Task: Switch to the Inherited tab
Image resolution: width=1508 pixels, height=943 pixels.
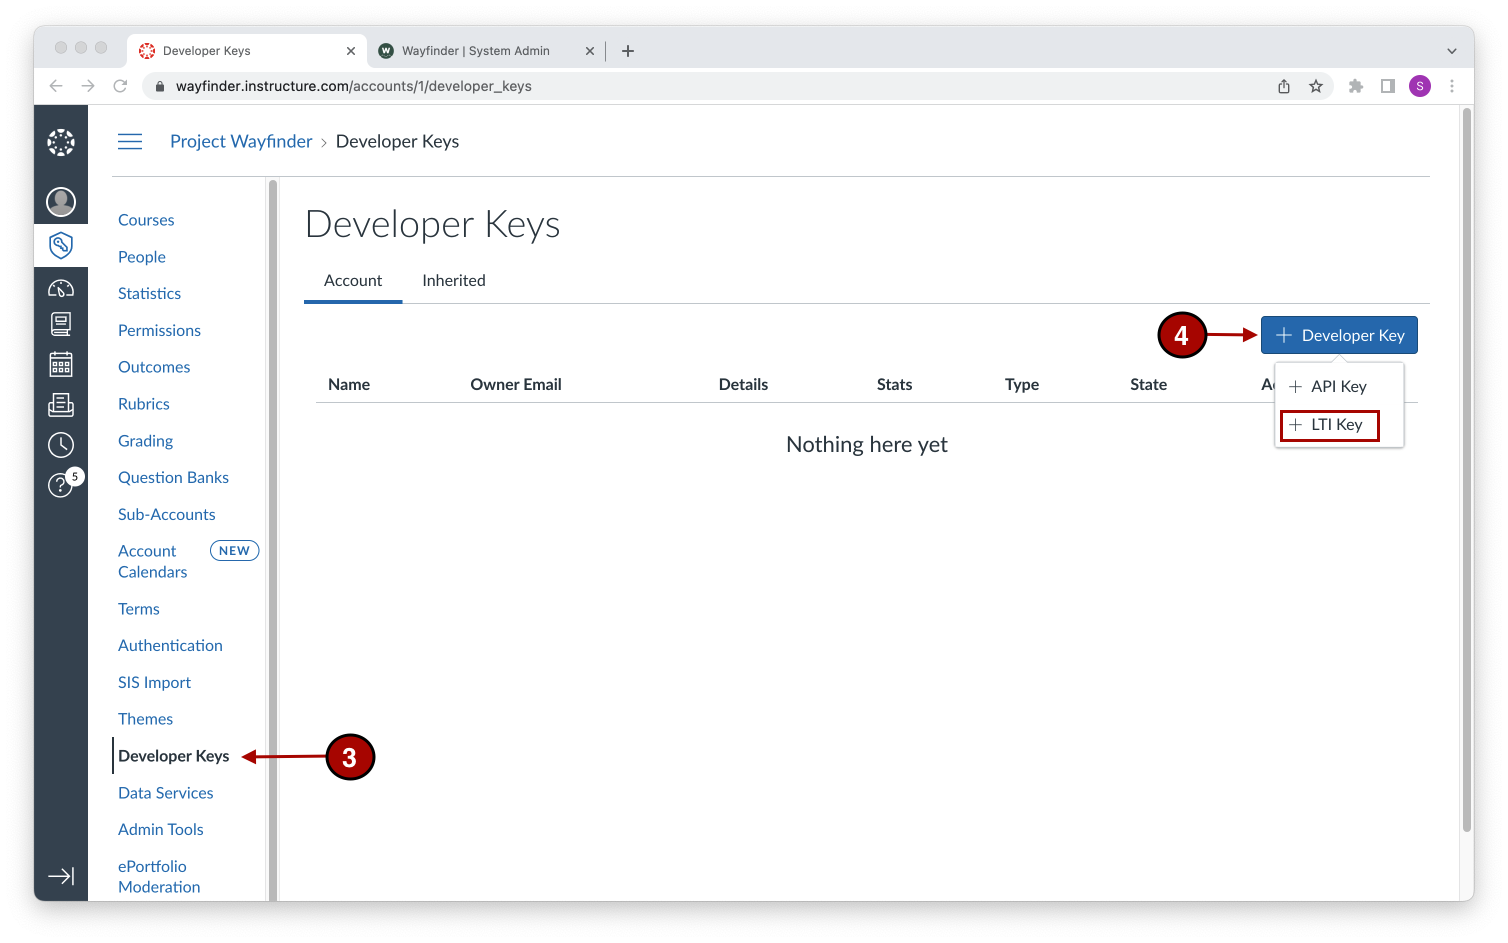Action: pyautogui.click(x=454, y=281)
